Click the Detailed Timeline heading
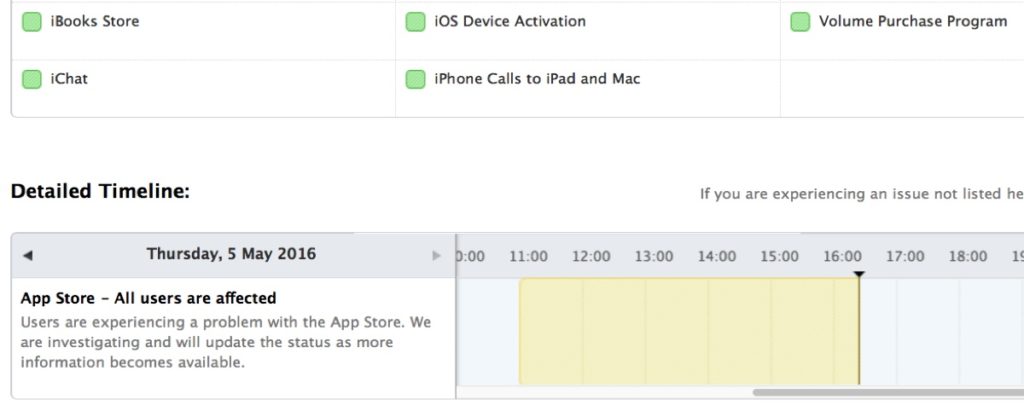1024x417 pixels. click(x=100, y=191)
